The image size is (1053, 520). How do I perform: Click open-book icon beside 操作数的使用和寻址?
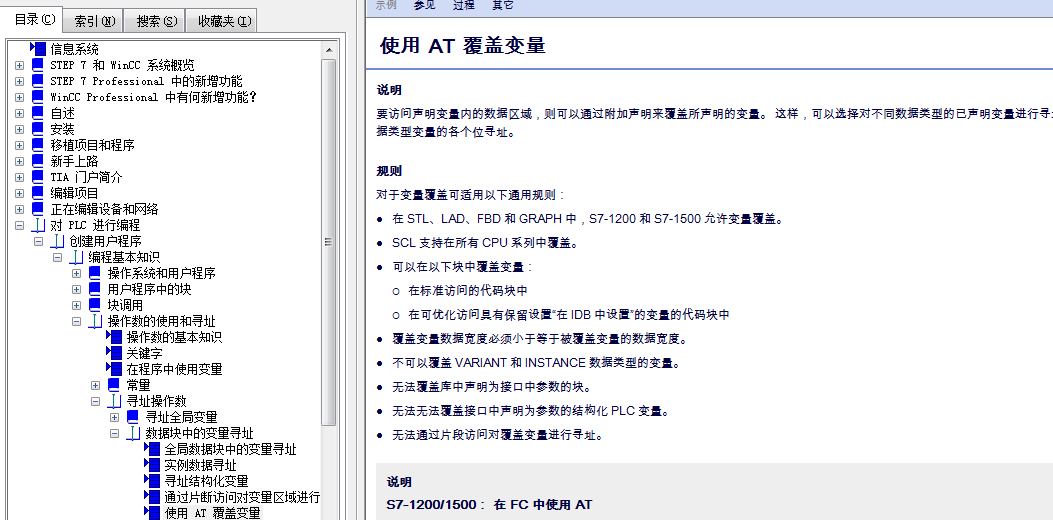tap(95, 321)
